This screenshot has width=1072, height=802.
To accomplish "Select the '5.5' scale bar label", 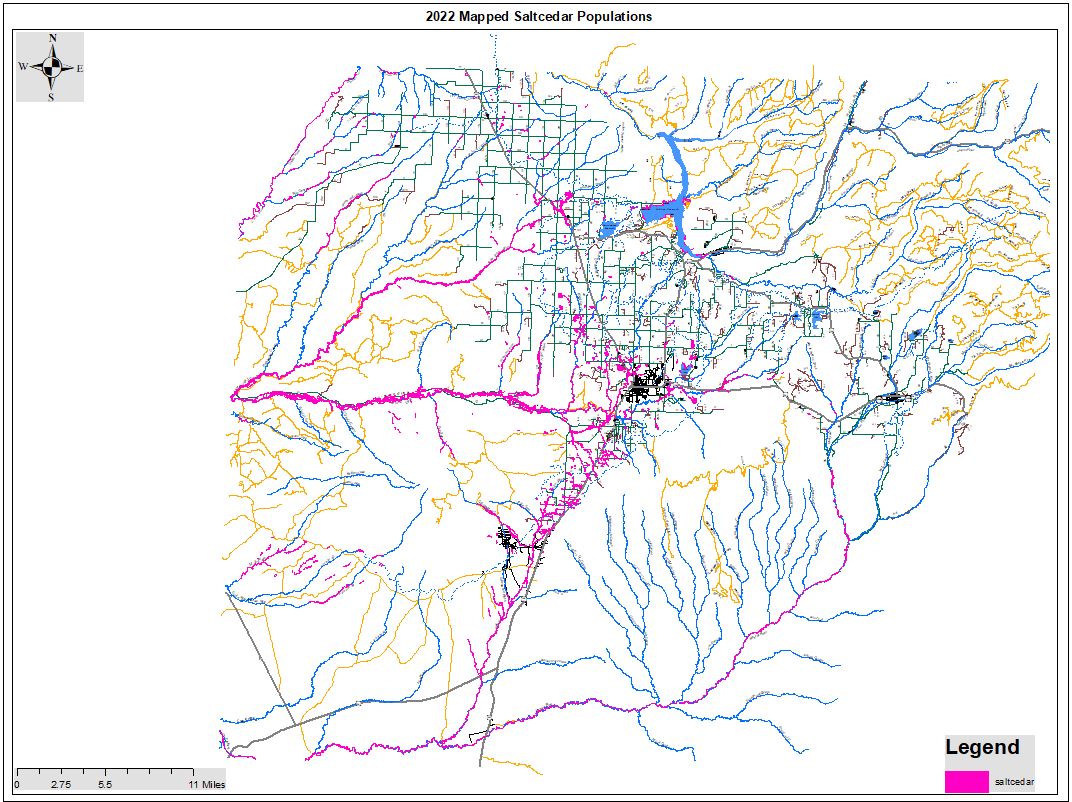I will (x=105, y=785).
